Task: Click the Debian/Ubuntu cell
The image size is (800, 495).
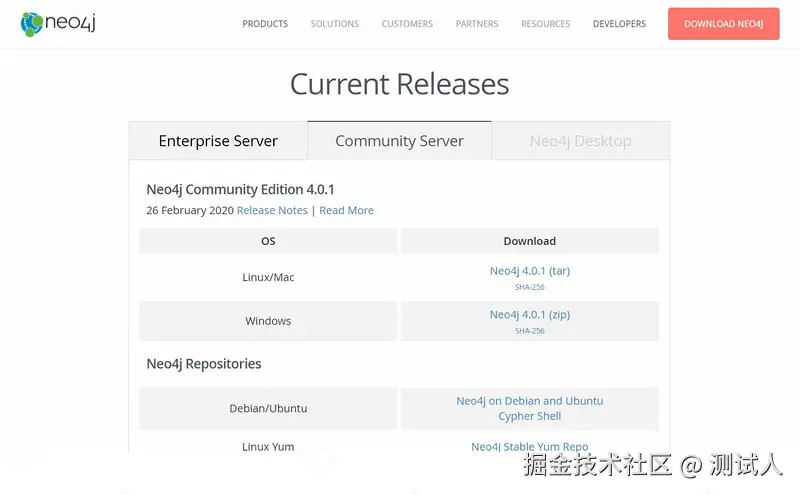Action: [268, 408]
